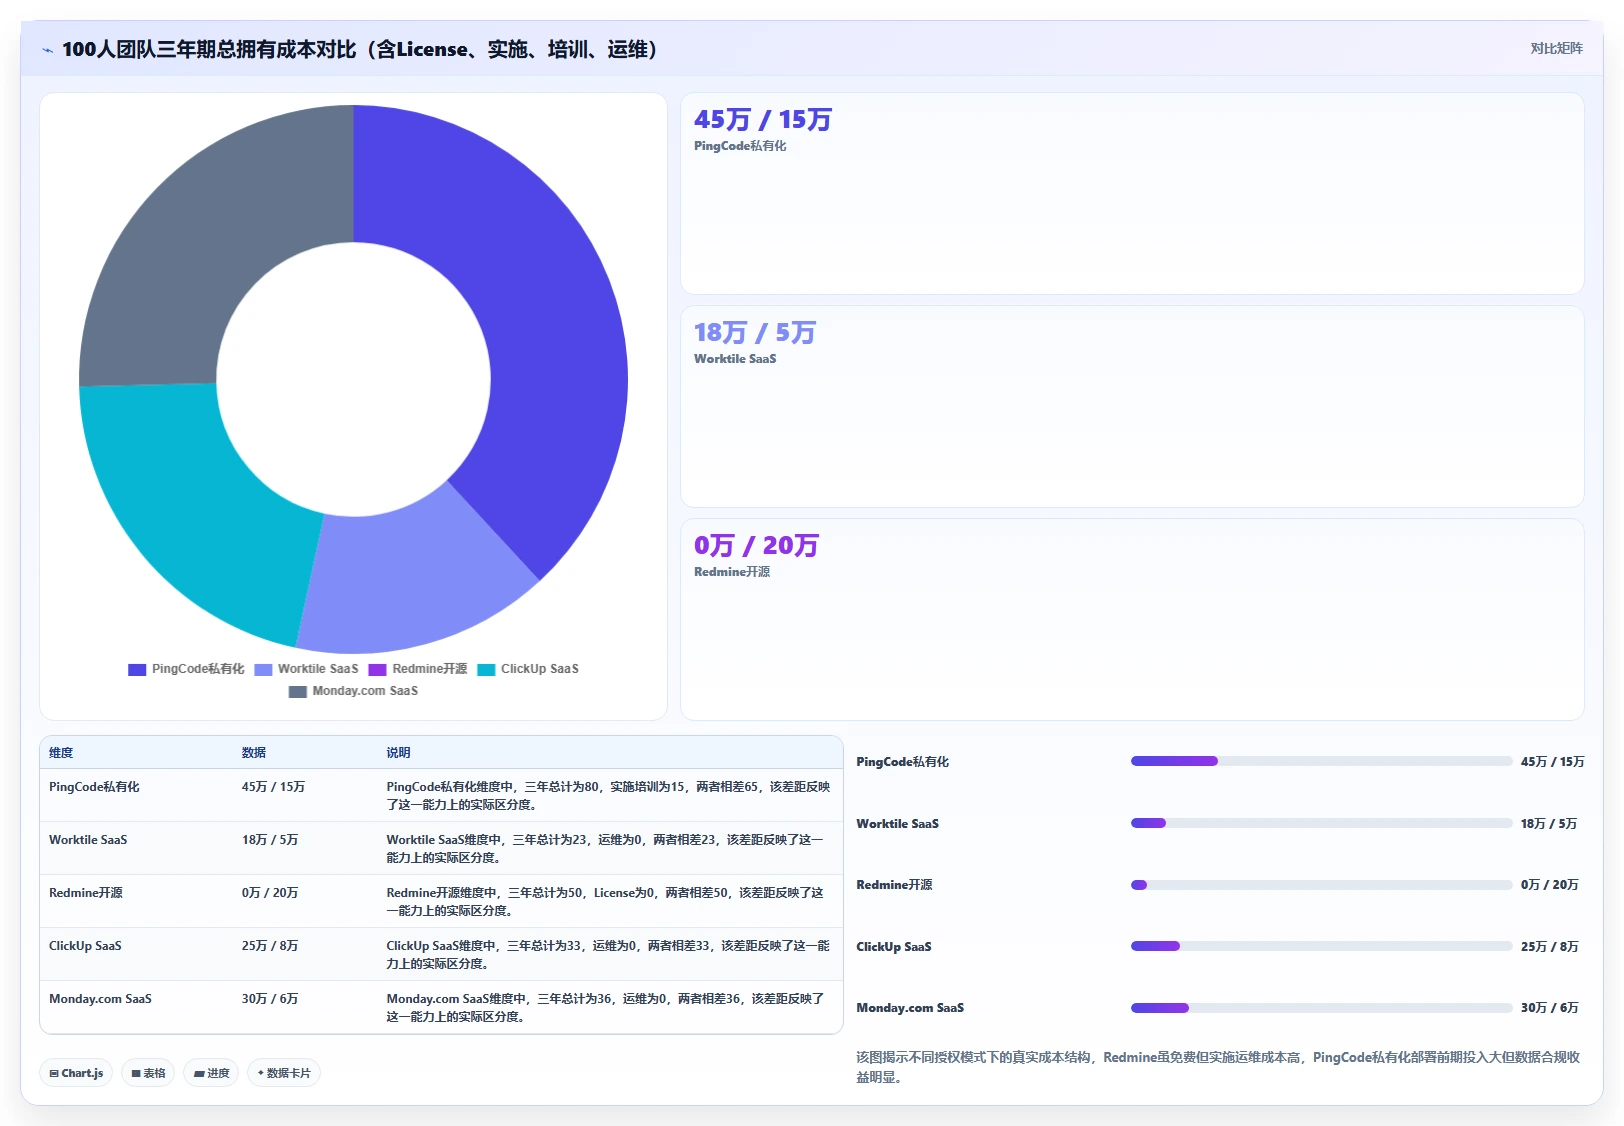Click the cyan ClickUp donut segment
The width and height of the screenshot is (1624, 1126).
point(190,510)
